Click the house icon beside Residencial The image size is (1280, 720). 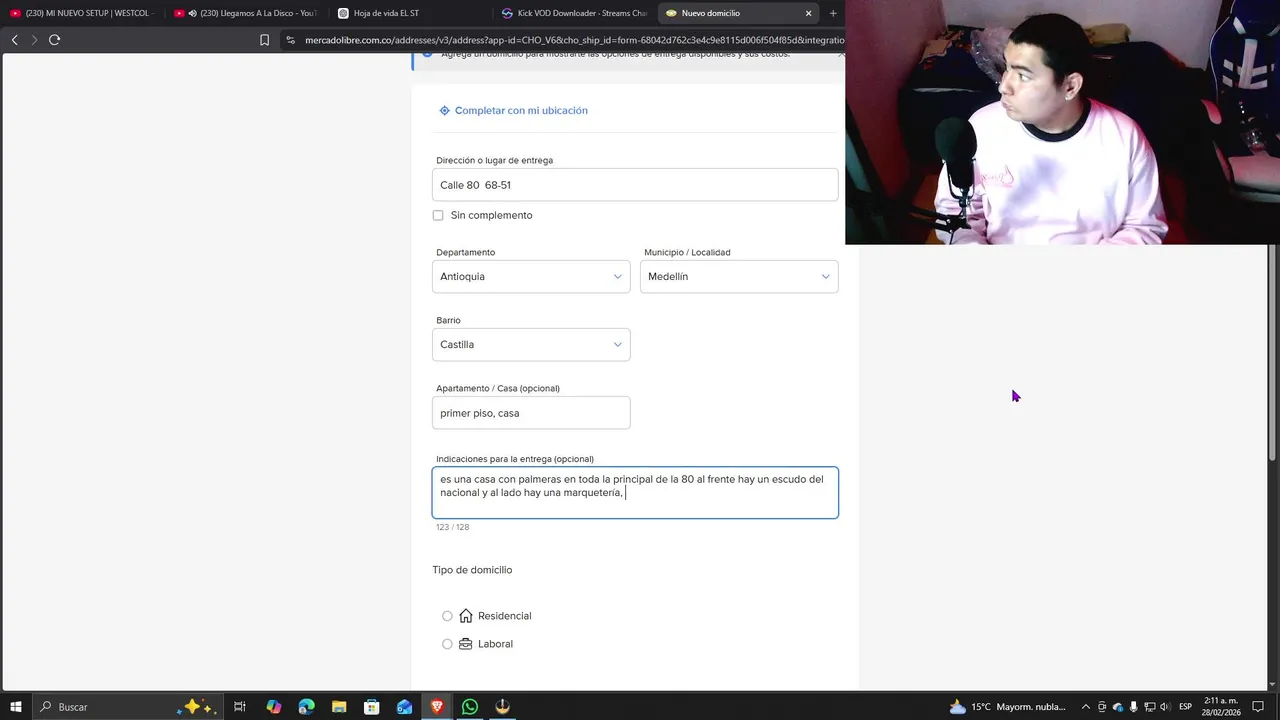click(465, 616)
